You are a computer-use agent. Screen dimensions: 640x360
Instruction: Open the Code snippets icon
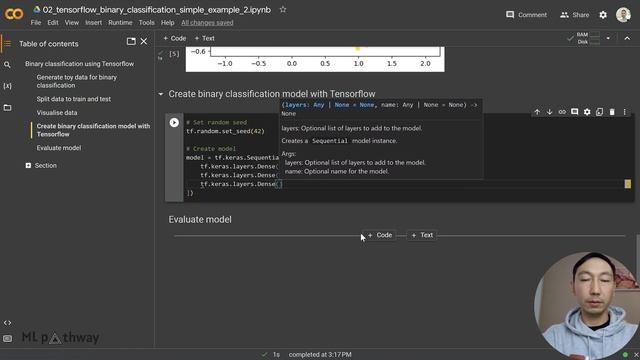tap(7, 322)
